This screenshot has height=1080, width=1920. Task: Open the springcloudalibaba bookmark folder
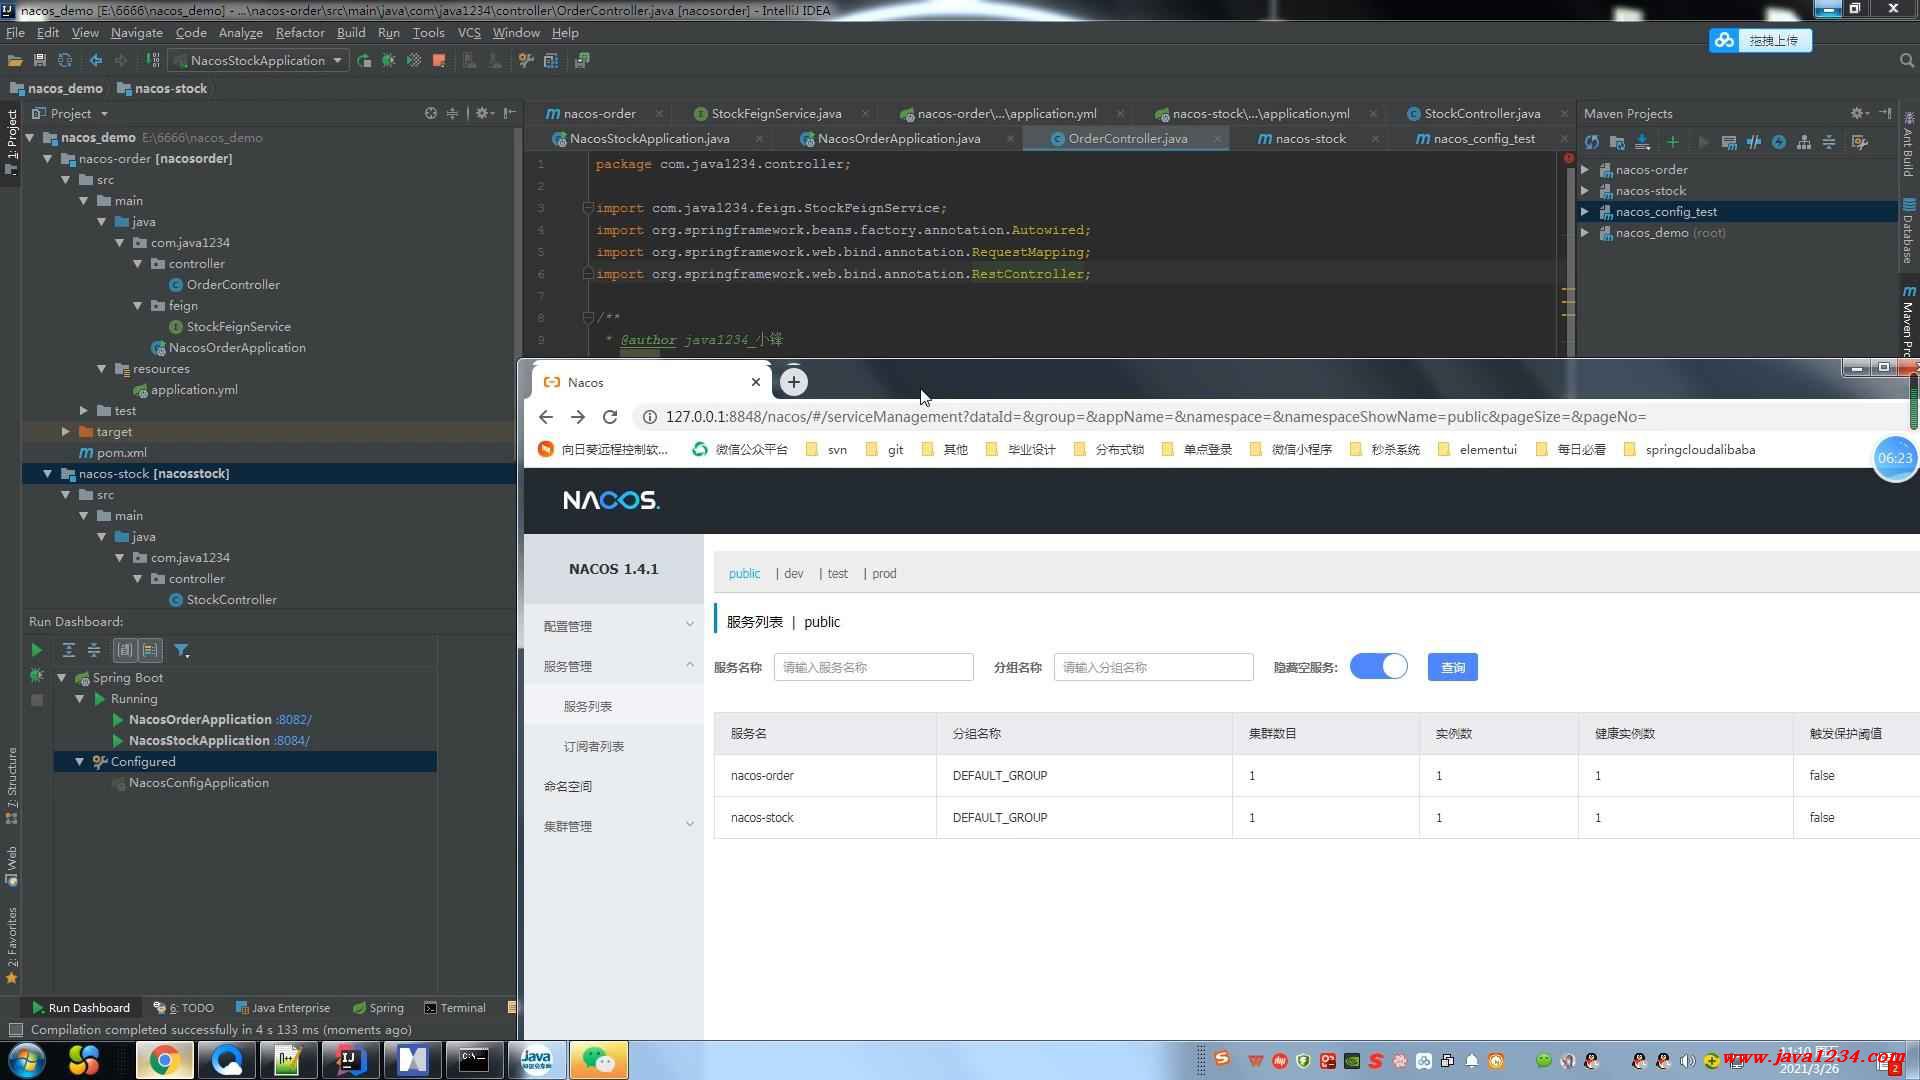[1689, 450]
